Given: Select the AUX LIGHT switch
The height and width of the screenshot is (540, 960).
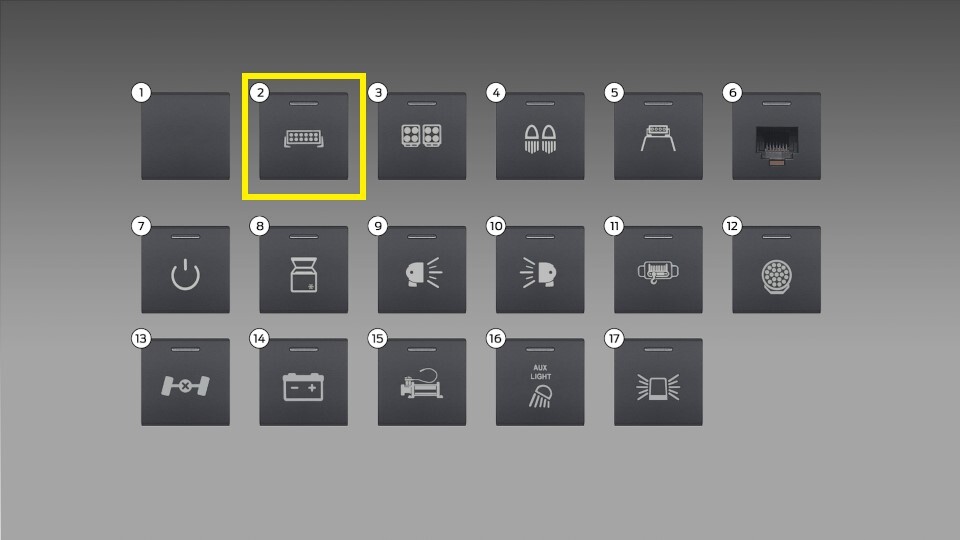Looking at the screenshot, I should coord(540,382).
